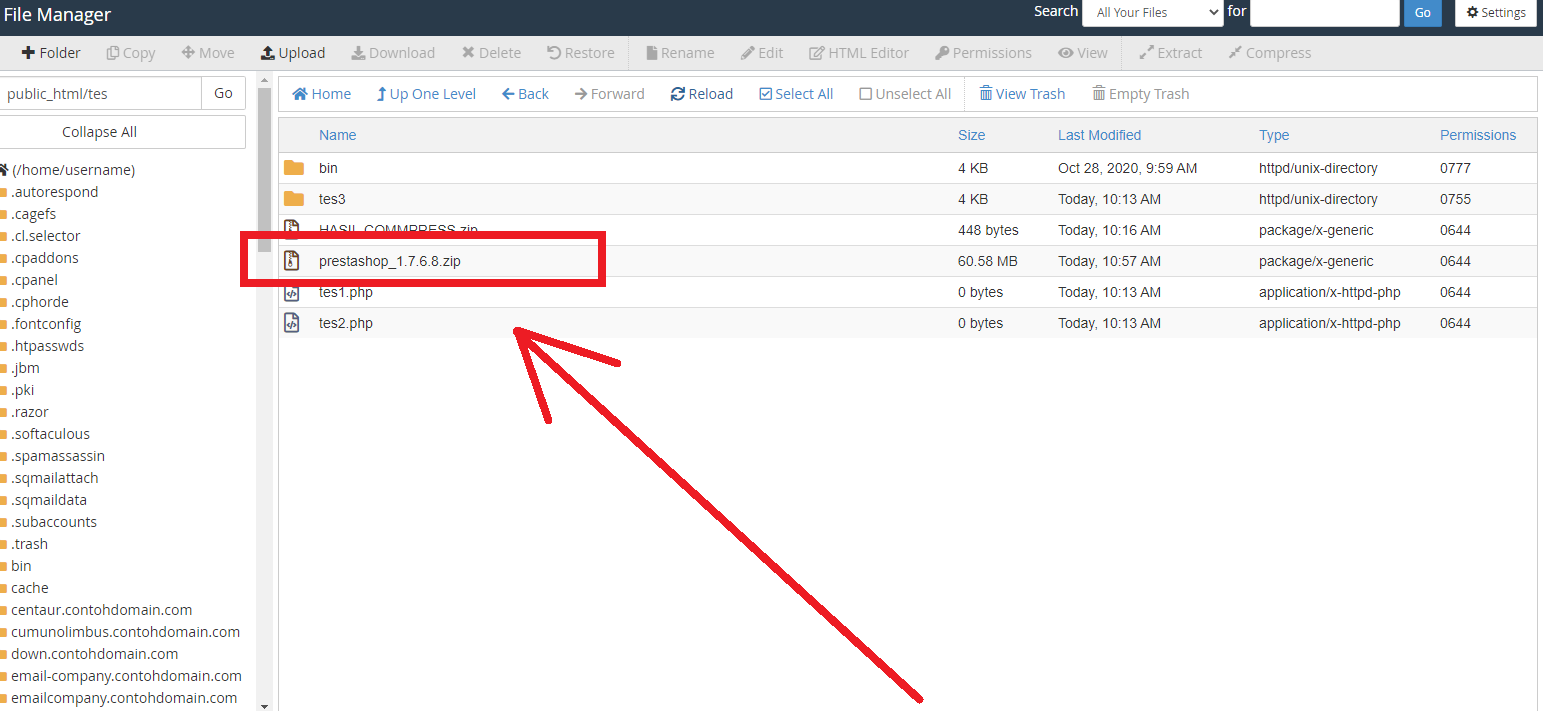Click the public_html/tes path input field

100,94
